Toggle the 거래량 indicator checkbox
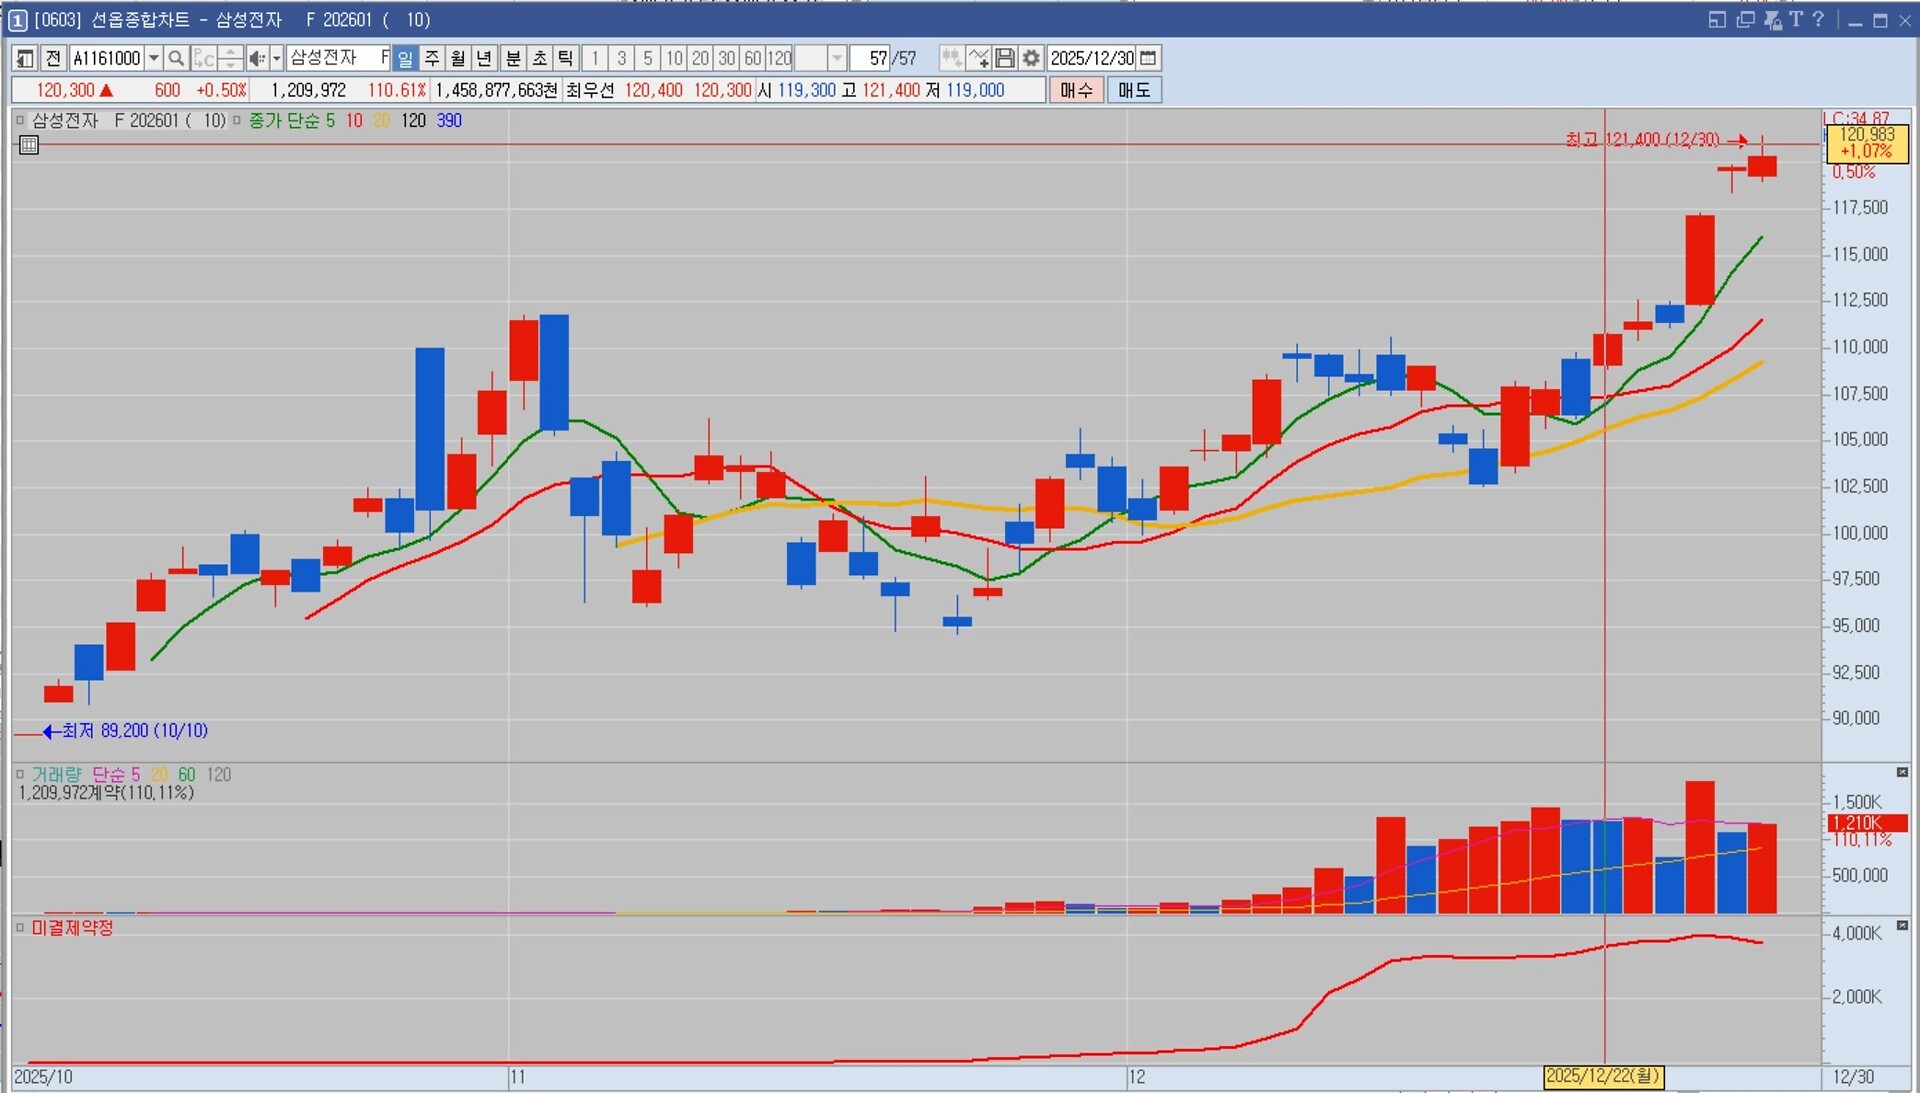Screen dimensions: 1920x1093 [x=20, y=774]
